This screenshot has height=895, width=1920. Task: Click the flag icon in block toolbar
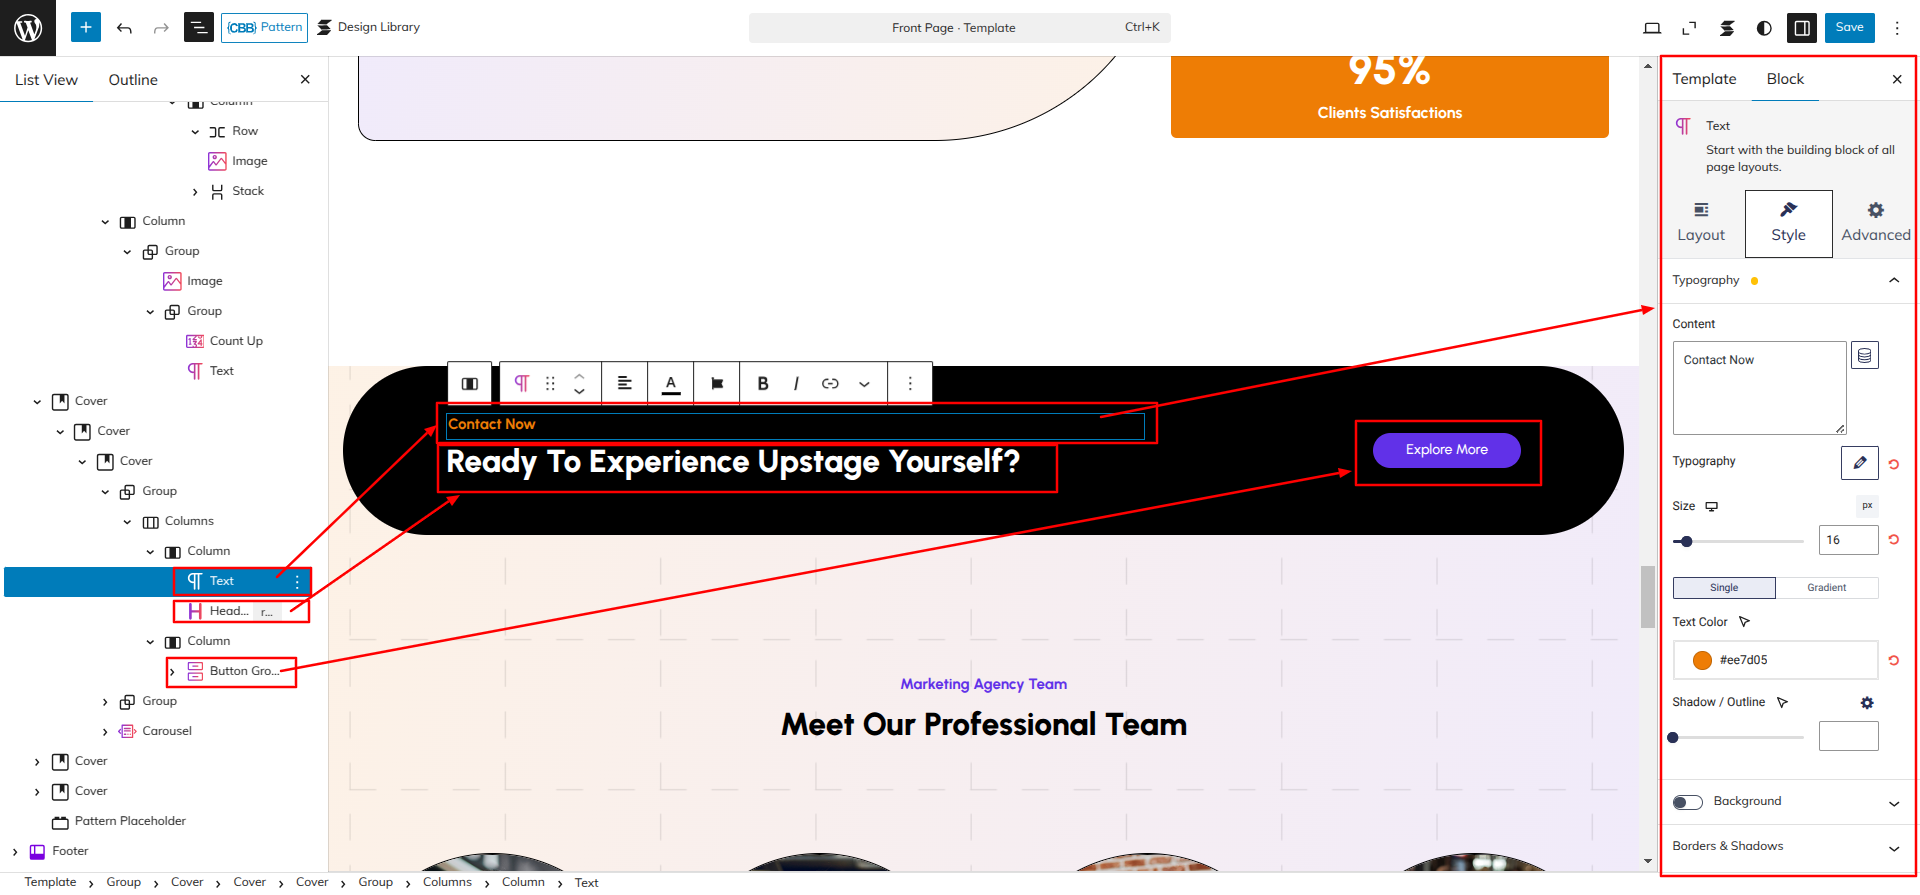(717, 384)
